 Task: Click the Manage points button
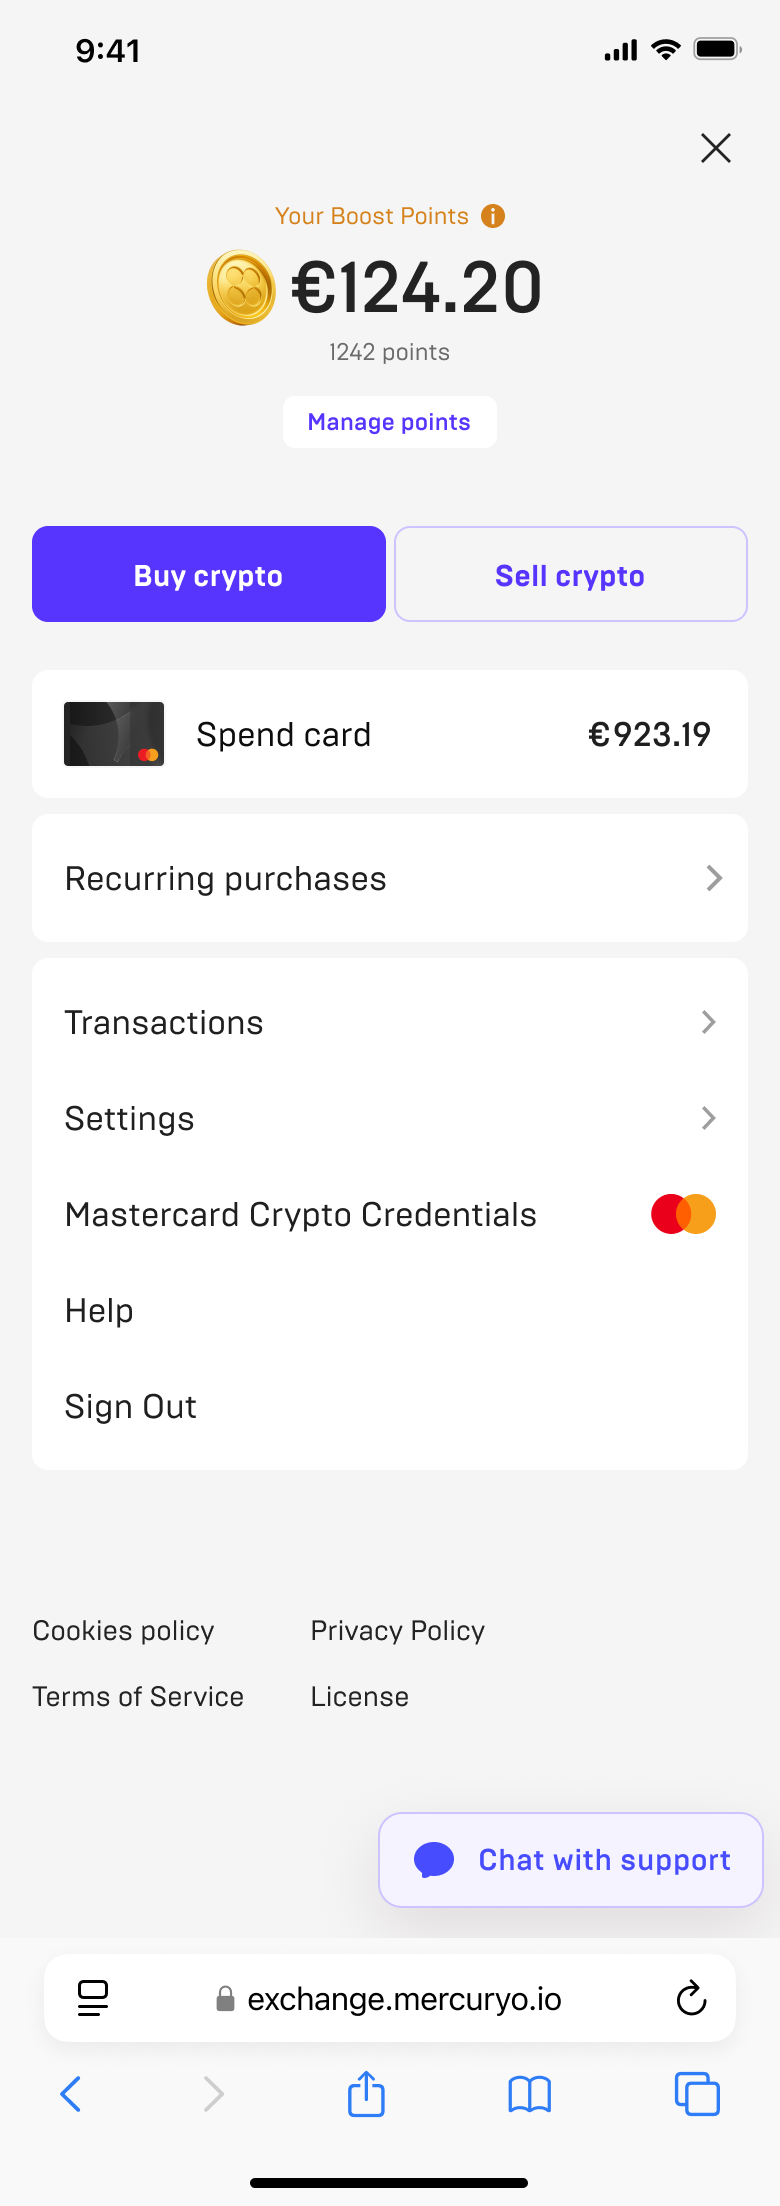coord(389,422)
